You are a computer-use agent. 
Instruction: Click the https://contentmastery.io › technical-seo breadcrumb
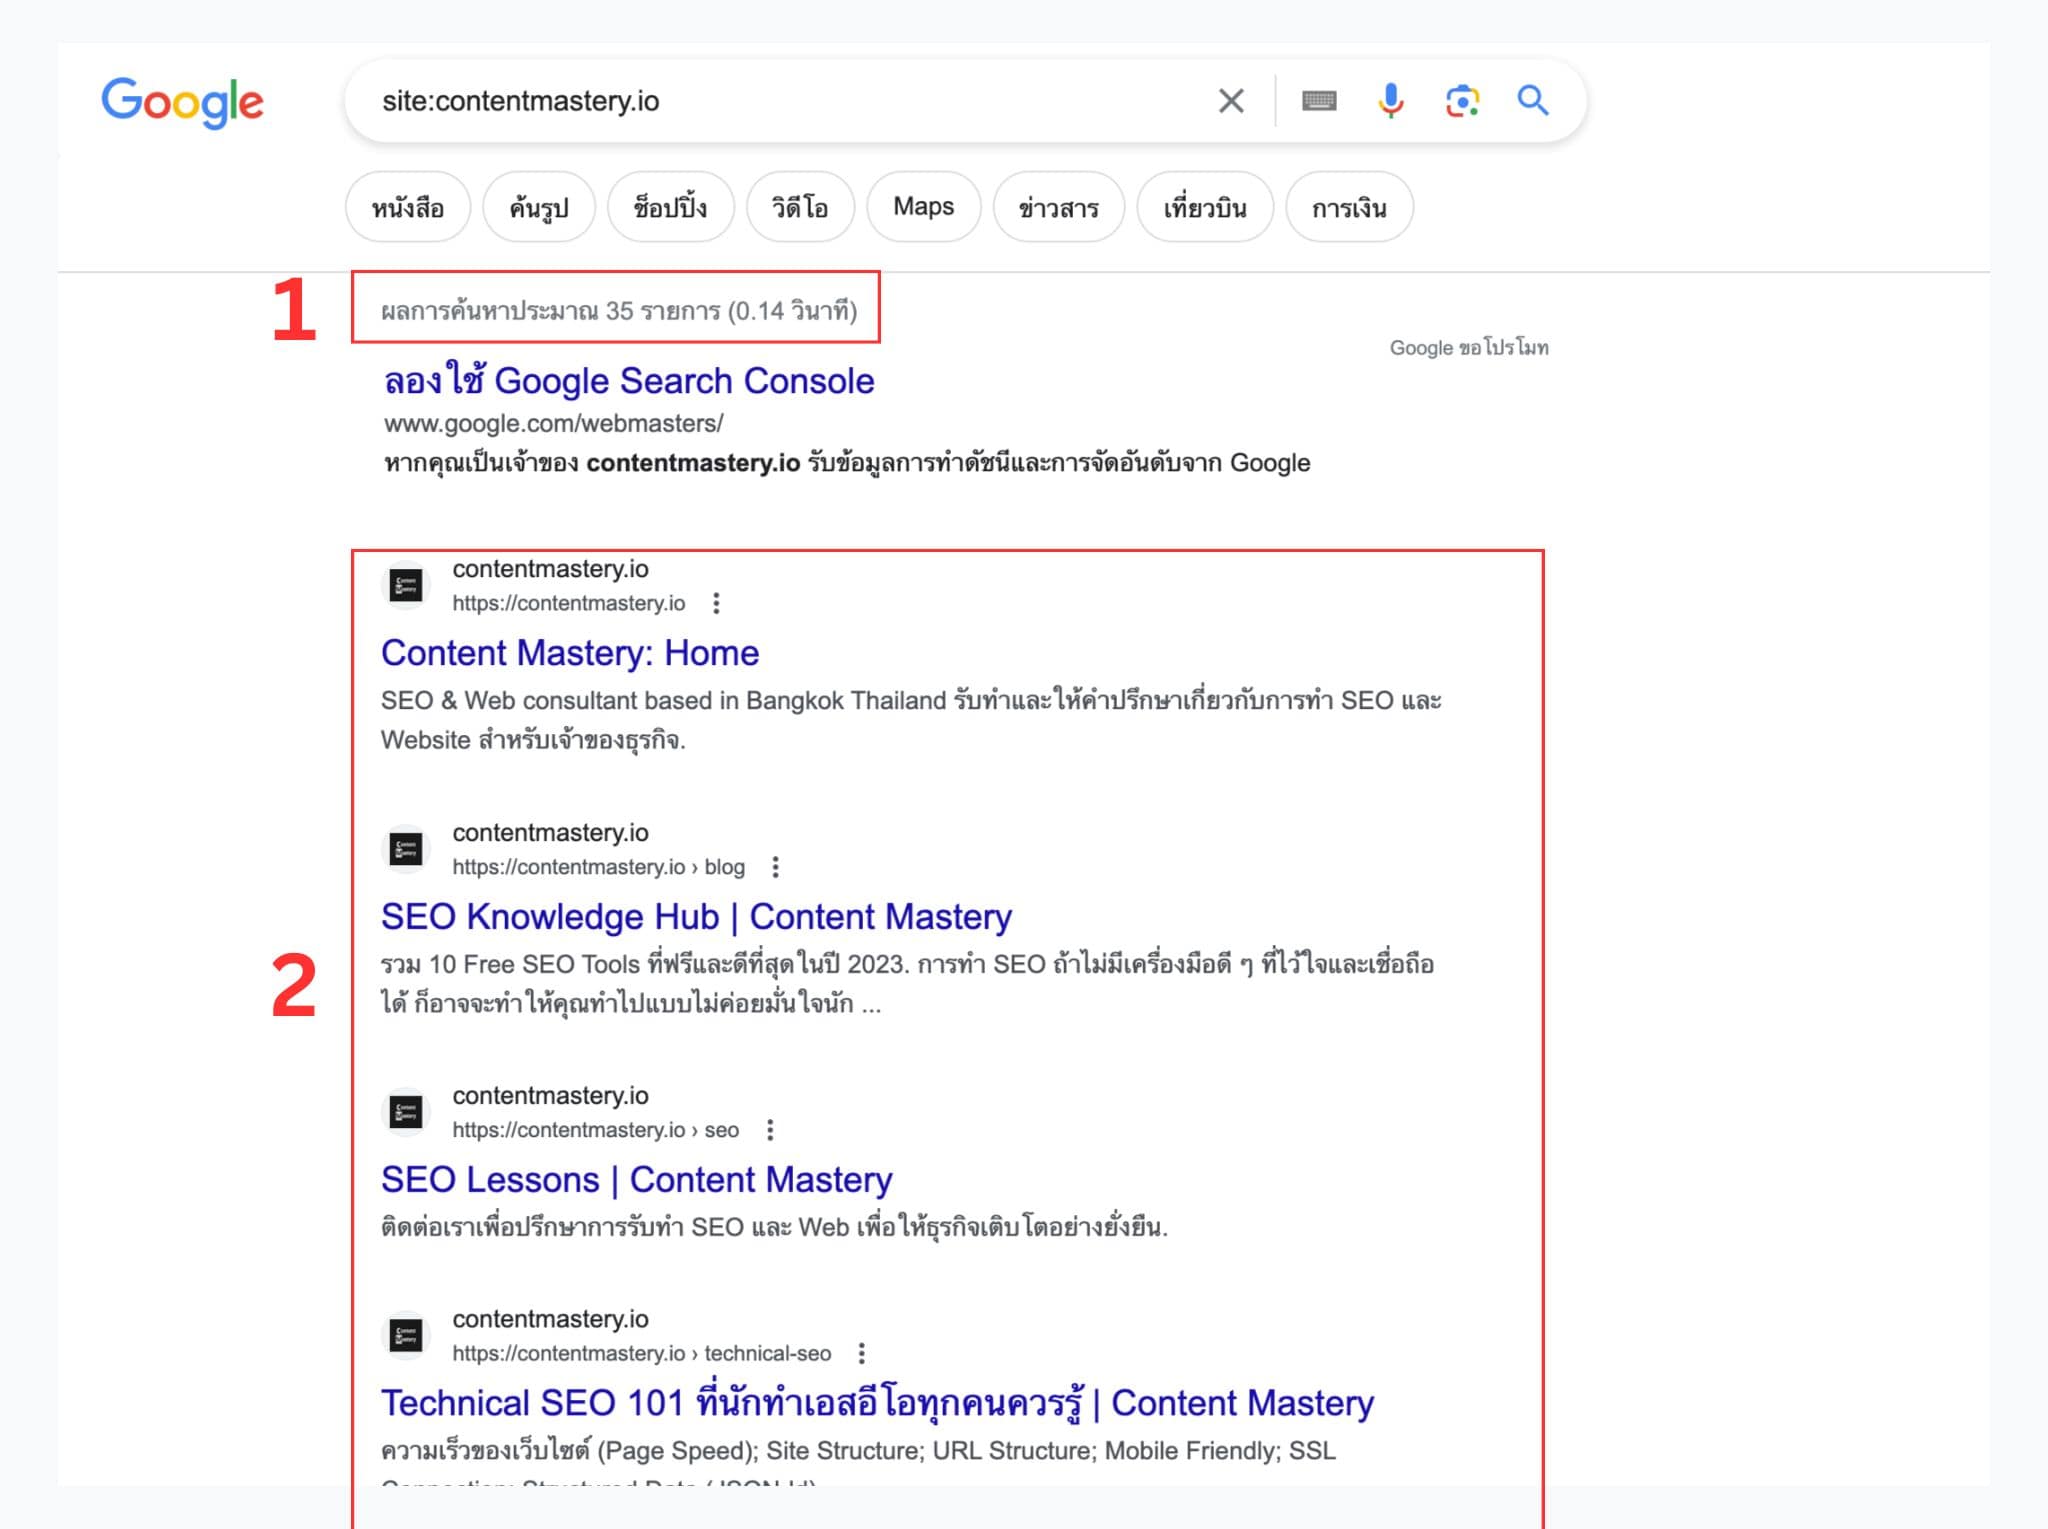click(641, 1353)
